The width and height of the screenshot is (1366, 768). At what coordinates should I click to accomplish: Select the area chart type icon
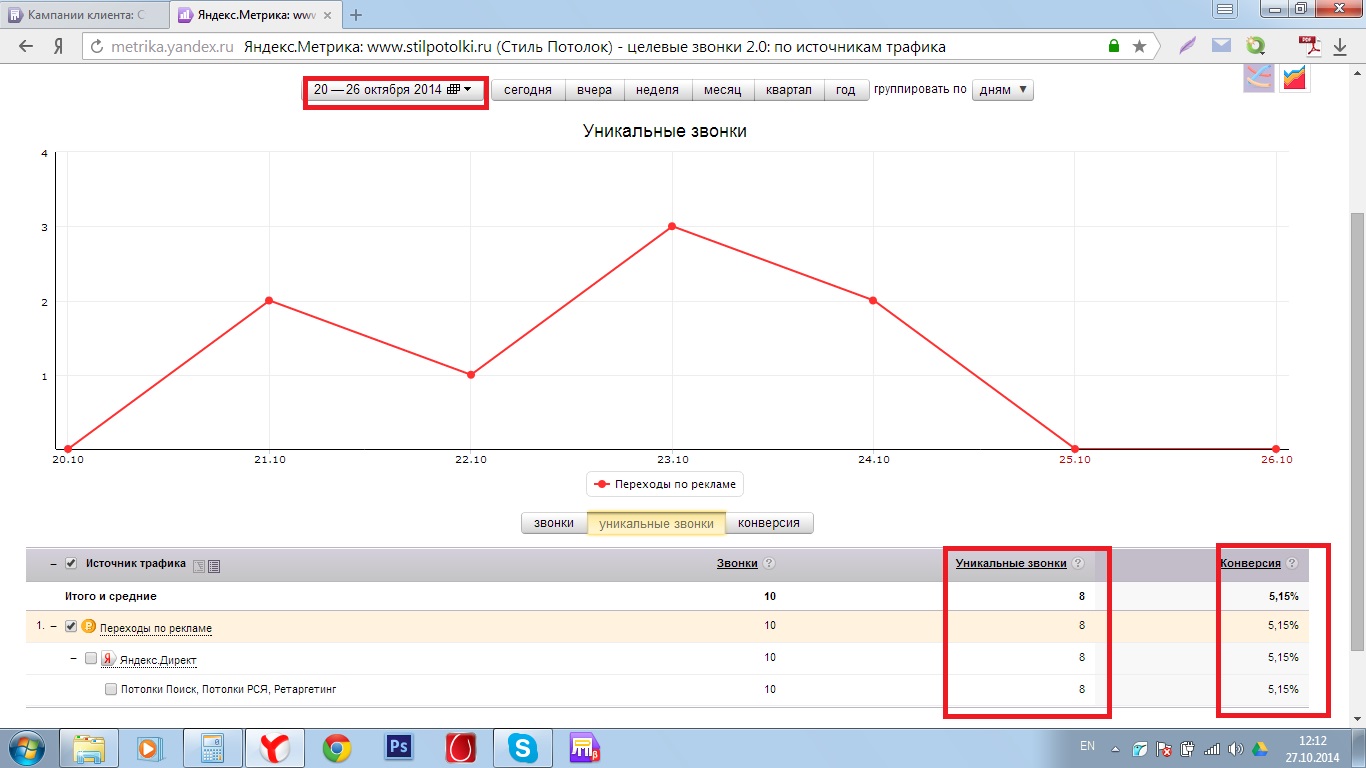1295,78
